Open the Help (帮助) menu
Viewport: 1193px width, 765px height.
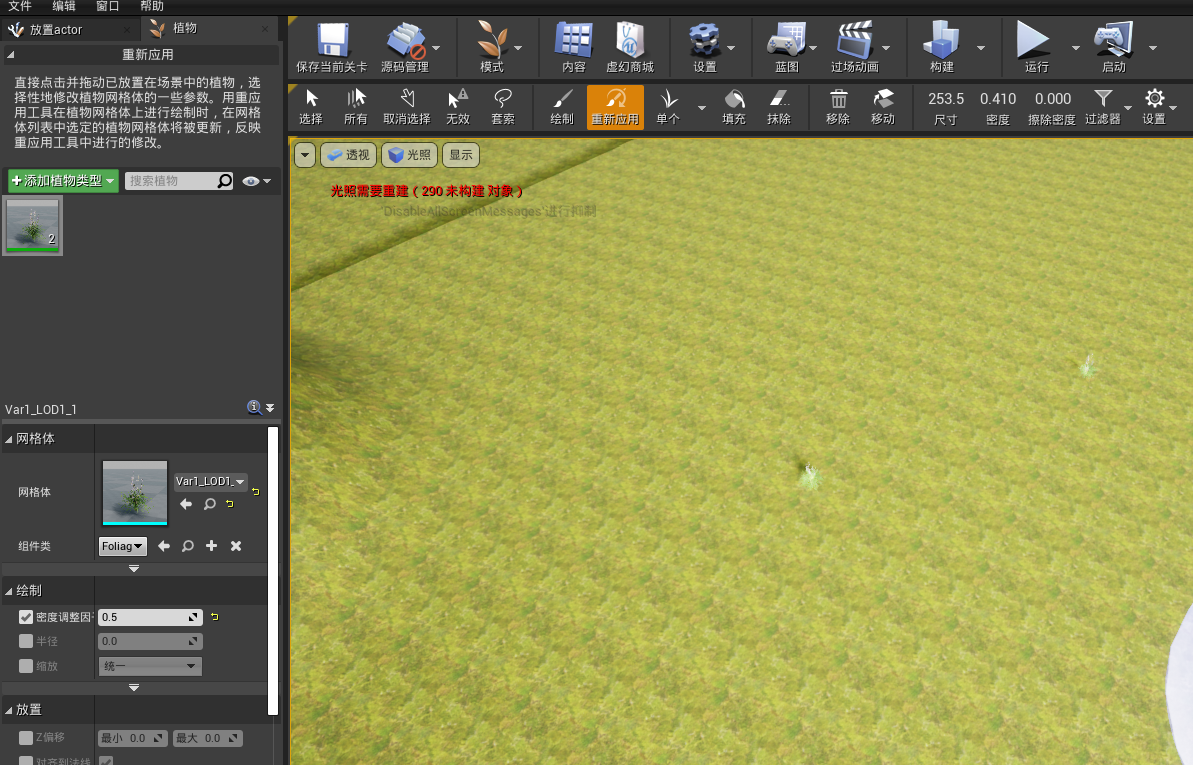pos(152,6)
